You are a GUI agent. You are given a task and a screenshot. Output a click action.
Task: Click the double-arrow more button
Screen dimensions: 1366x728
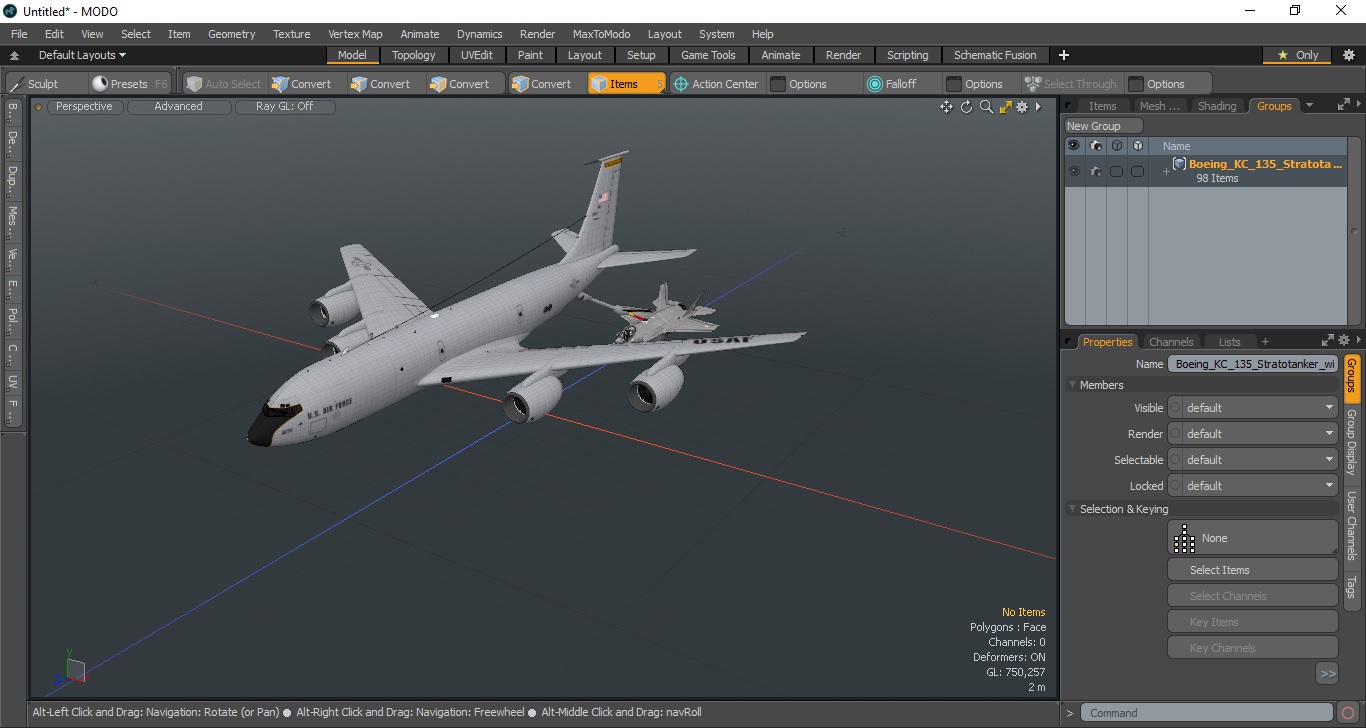pyautogui.click(x=1327, y=674)
